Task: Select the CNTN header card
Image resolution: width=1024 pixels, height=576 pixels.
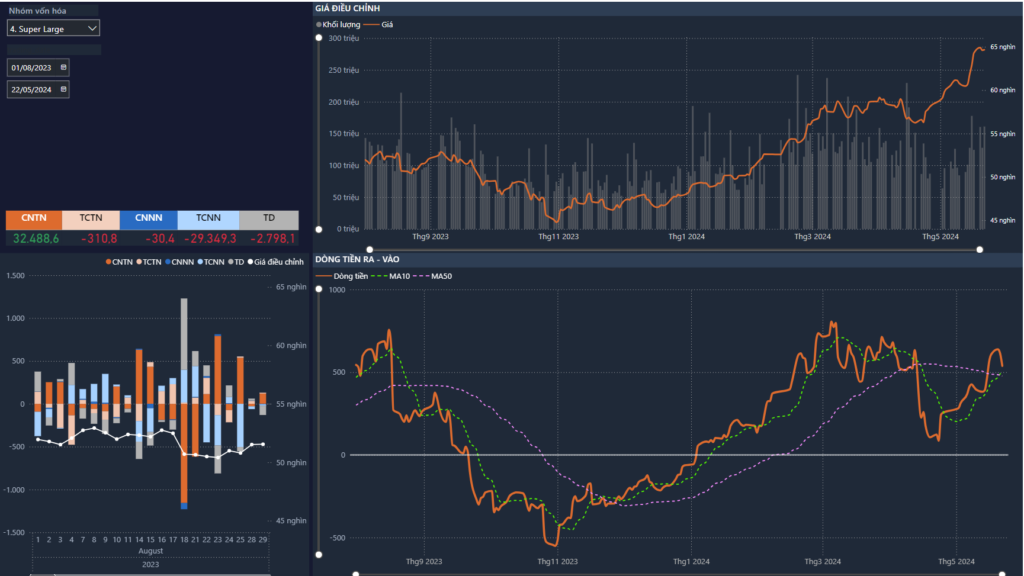Action: tap(34, 217)
